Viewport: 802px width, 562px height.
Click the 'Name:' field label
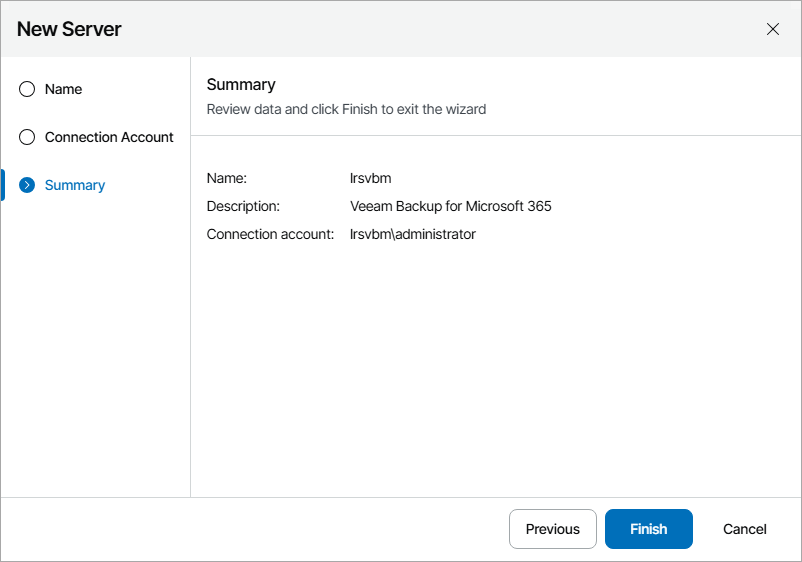pyautogui.click(x=226, y=178)
